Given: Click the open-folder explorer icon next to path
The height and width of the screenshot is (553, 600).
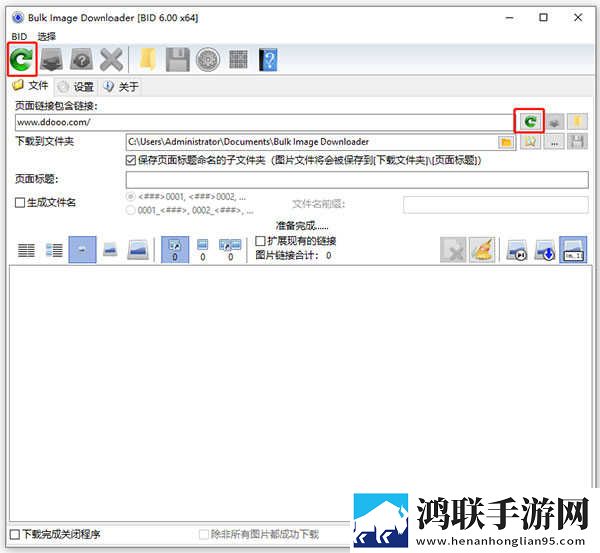Looking at the screenshot, I should pyautogui.click(x=530, y=142).
